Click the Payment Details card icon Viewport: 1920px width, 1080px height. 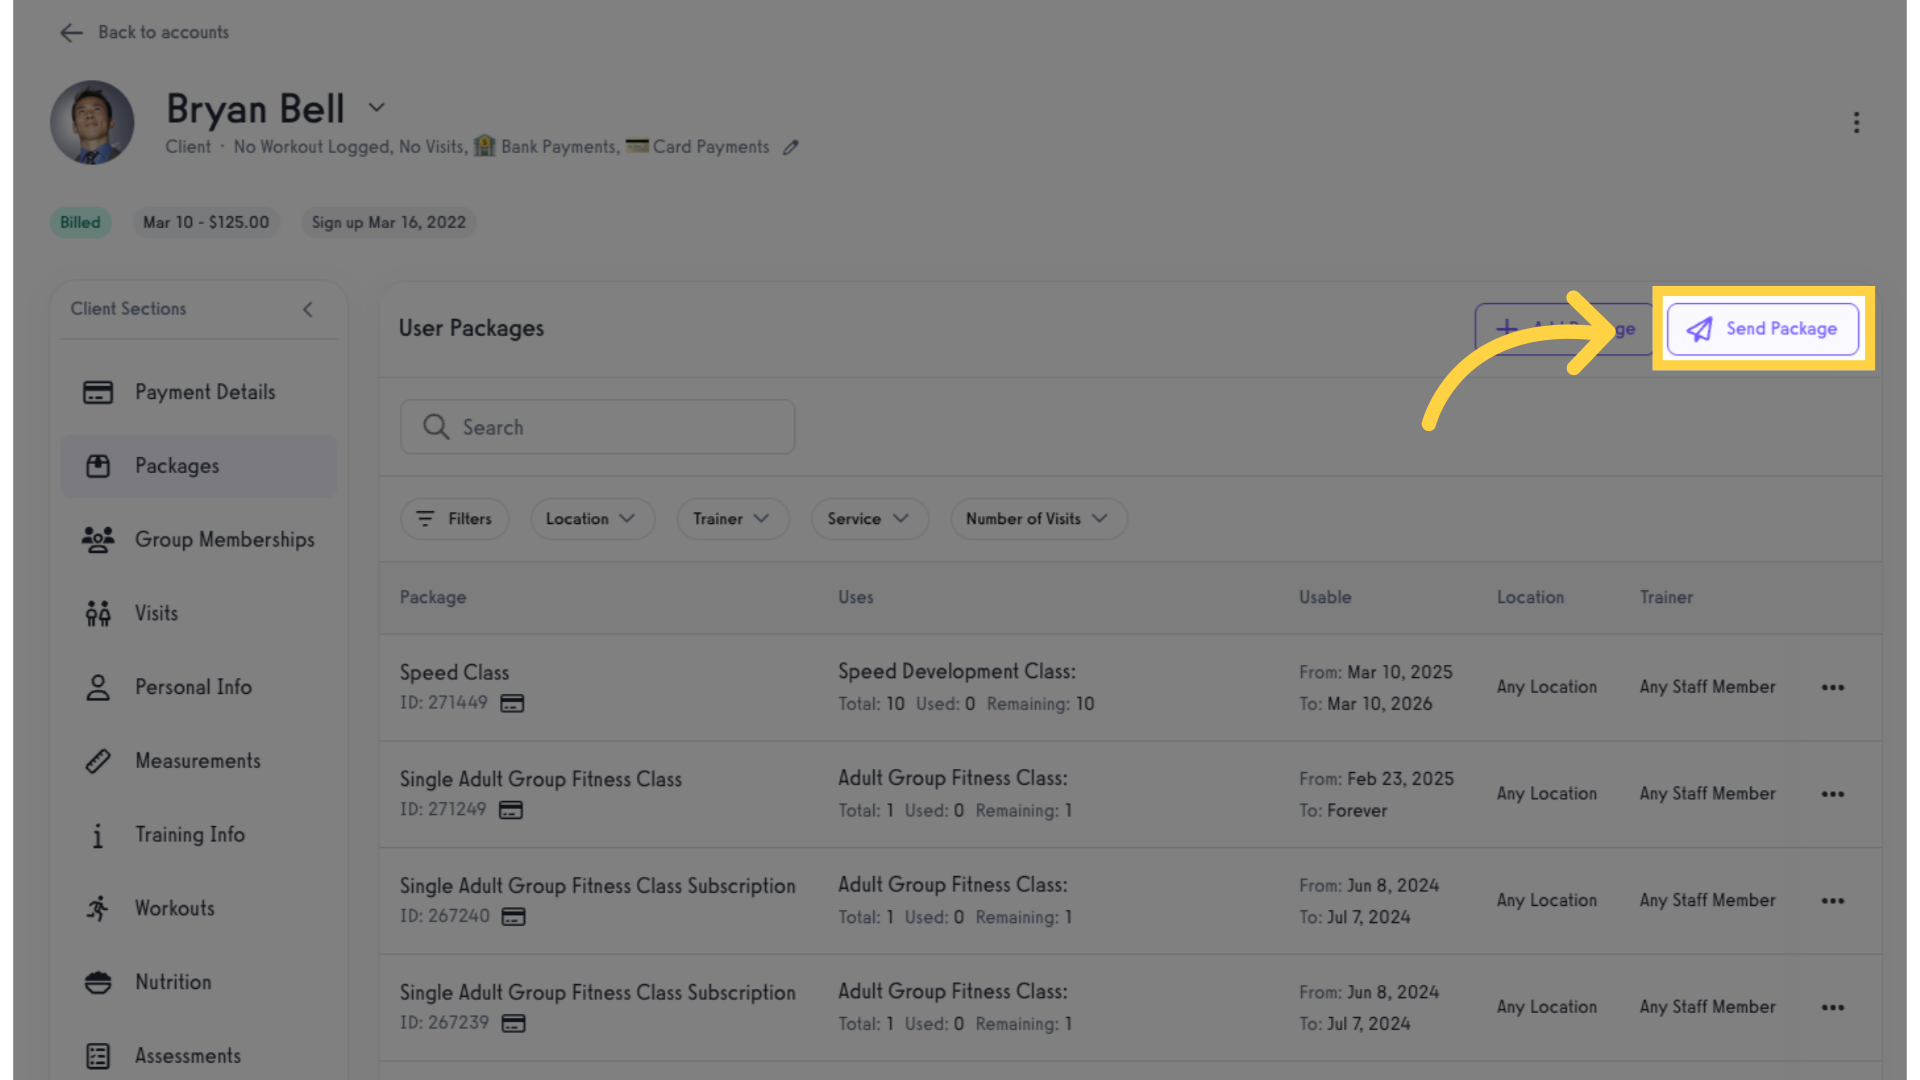[98, 392]
